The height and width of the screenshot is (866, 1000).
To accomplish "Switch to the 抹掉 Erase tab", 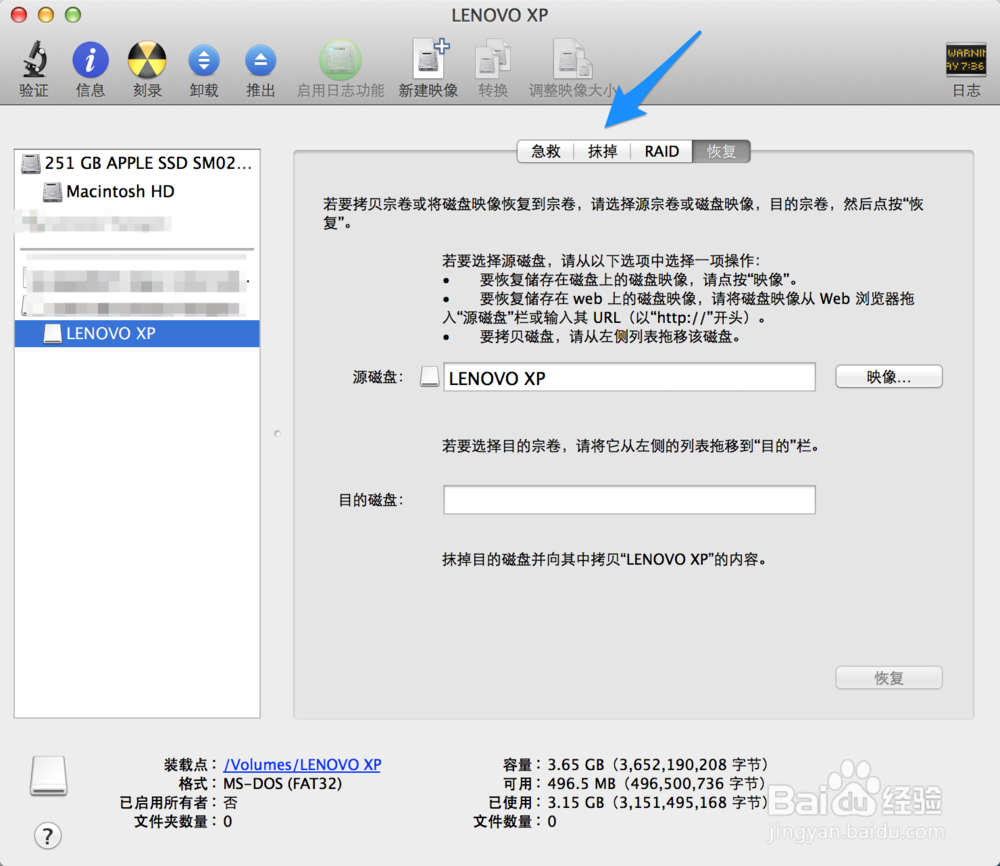I will click(602, 151).
